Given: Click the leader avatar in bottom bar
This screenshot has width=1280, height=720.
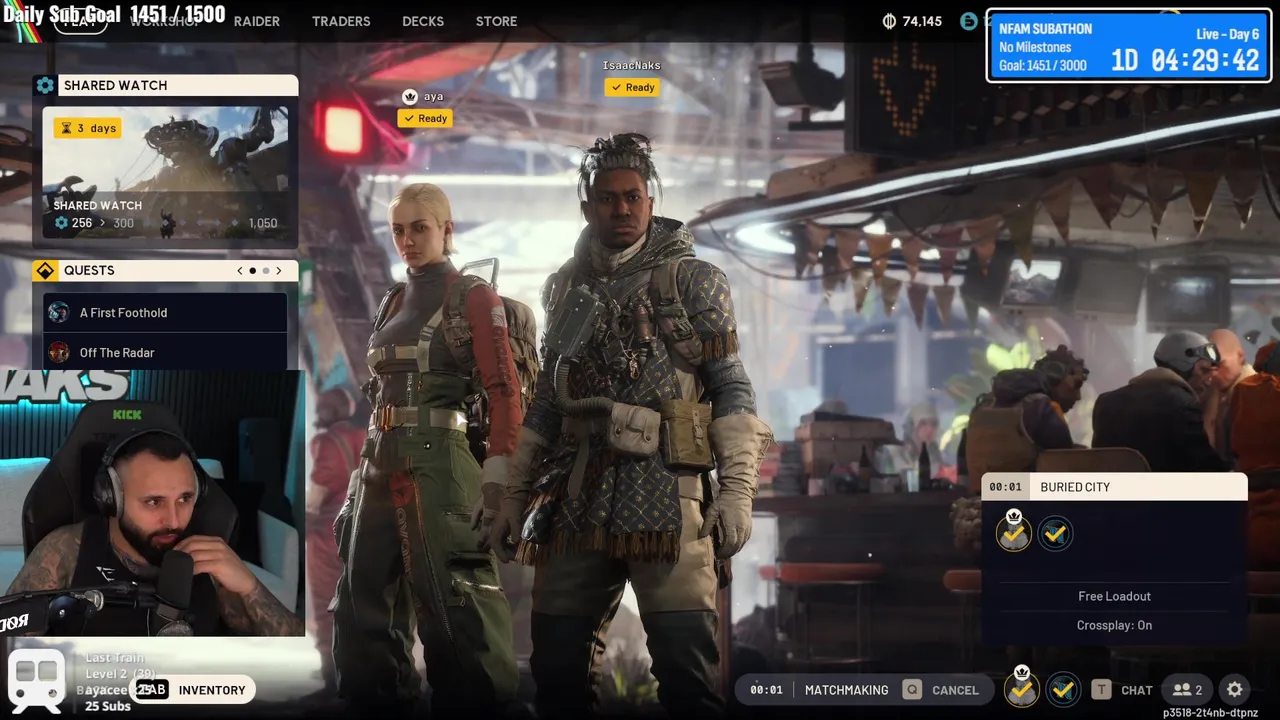Looking at the screenshot, I should pyautogui.click(x=1021, y=689).
